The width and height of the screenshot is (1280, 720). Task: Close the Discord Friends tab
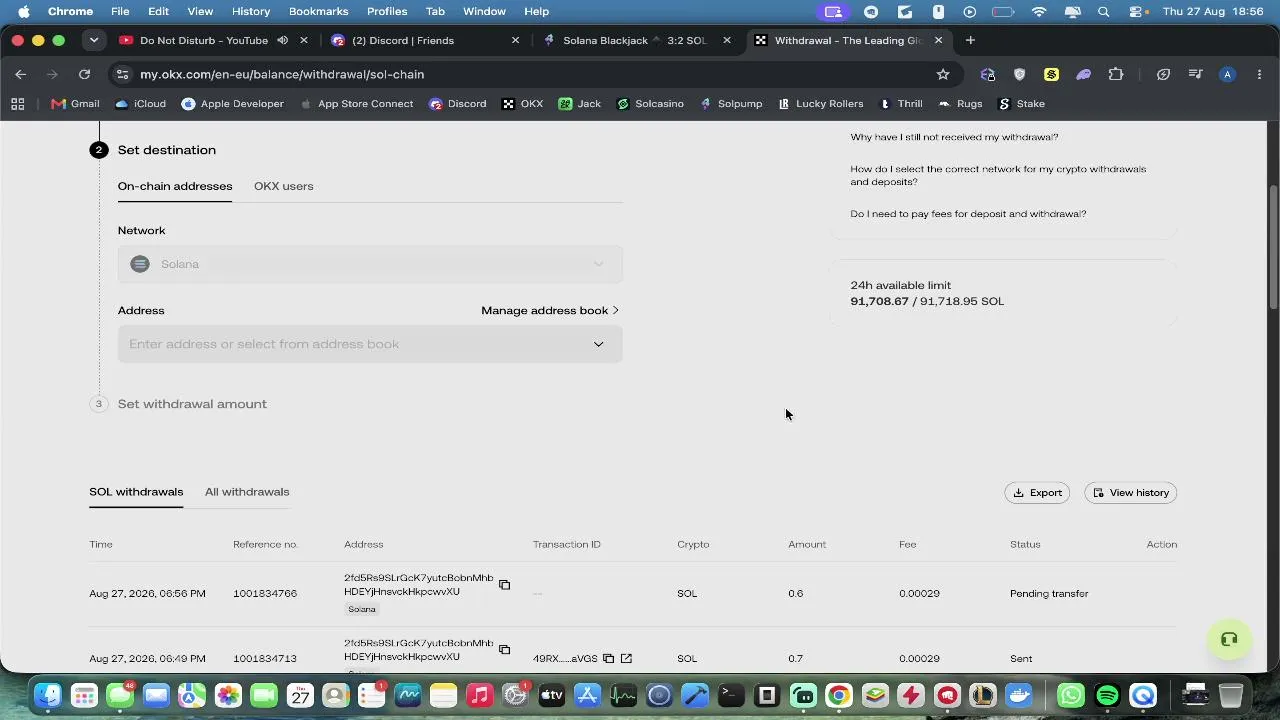click(515, 40)
